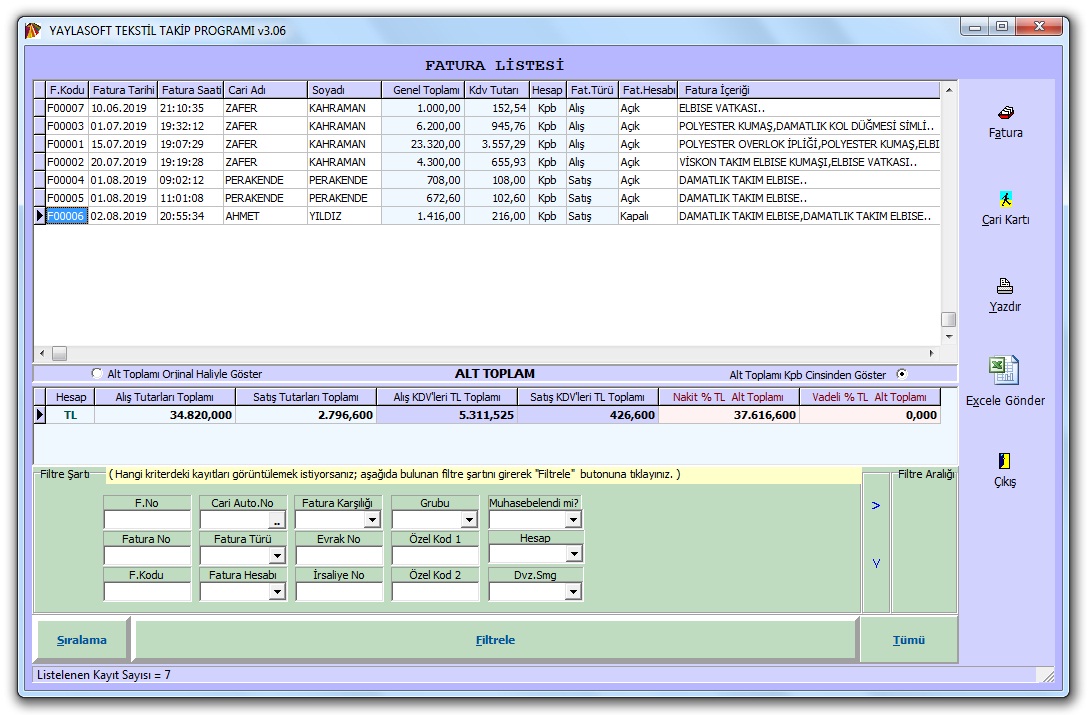1091x715 pixels.
Task: Click the '09:02:12' invoice time cell
Action: click(x=191, y=180)
